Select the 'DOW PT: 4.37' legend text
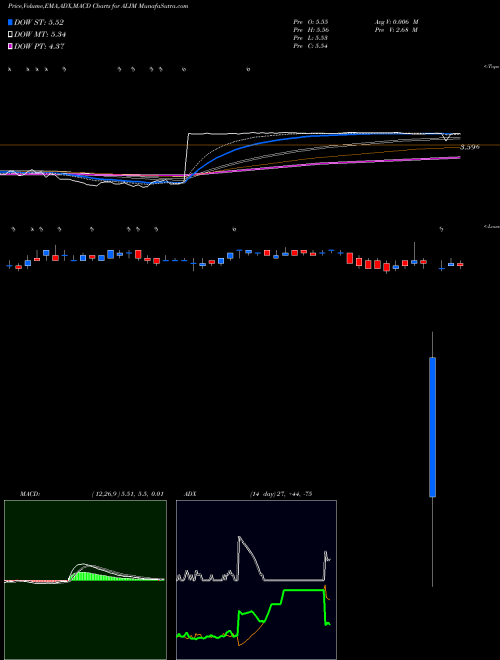Screen dimensions: 500x660 [x=39, y=46]
